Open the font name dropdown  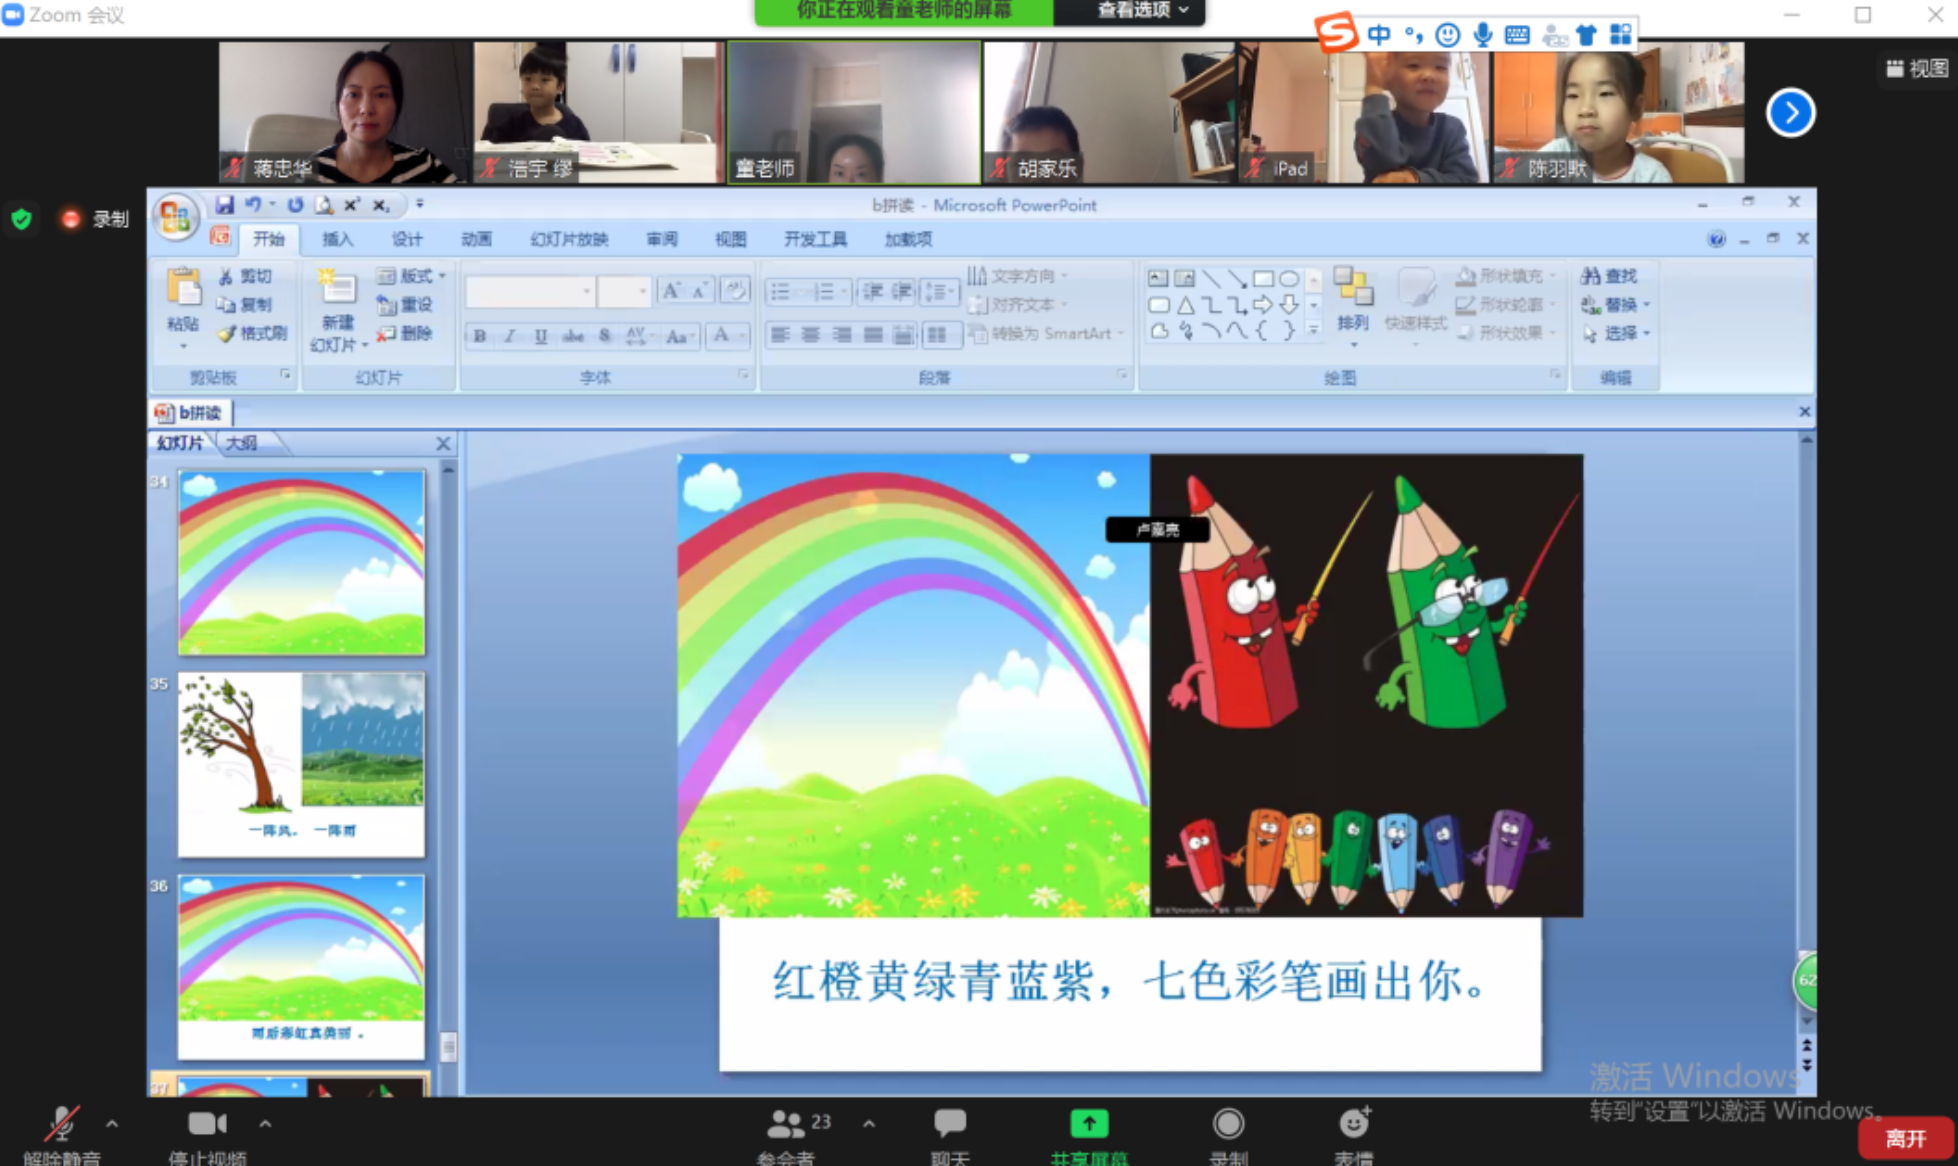tap(587, 291)
